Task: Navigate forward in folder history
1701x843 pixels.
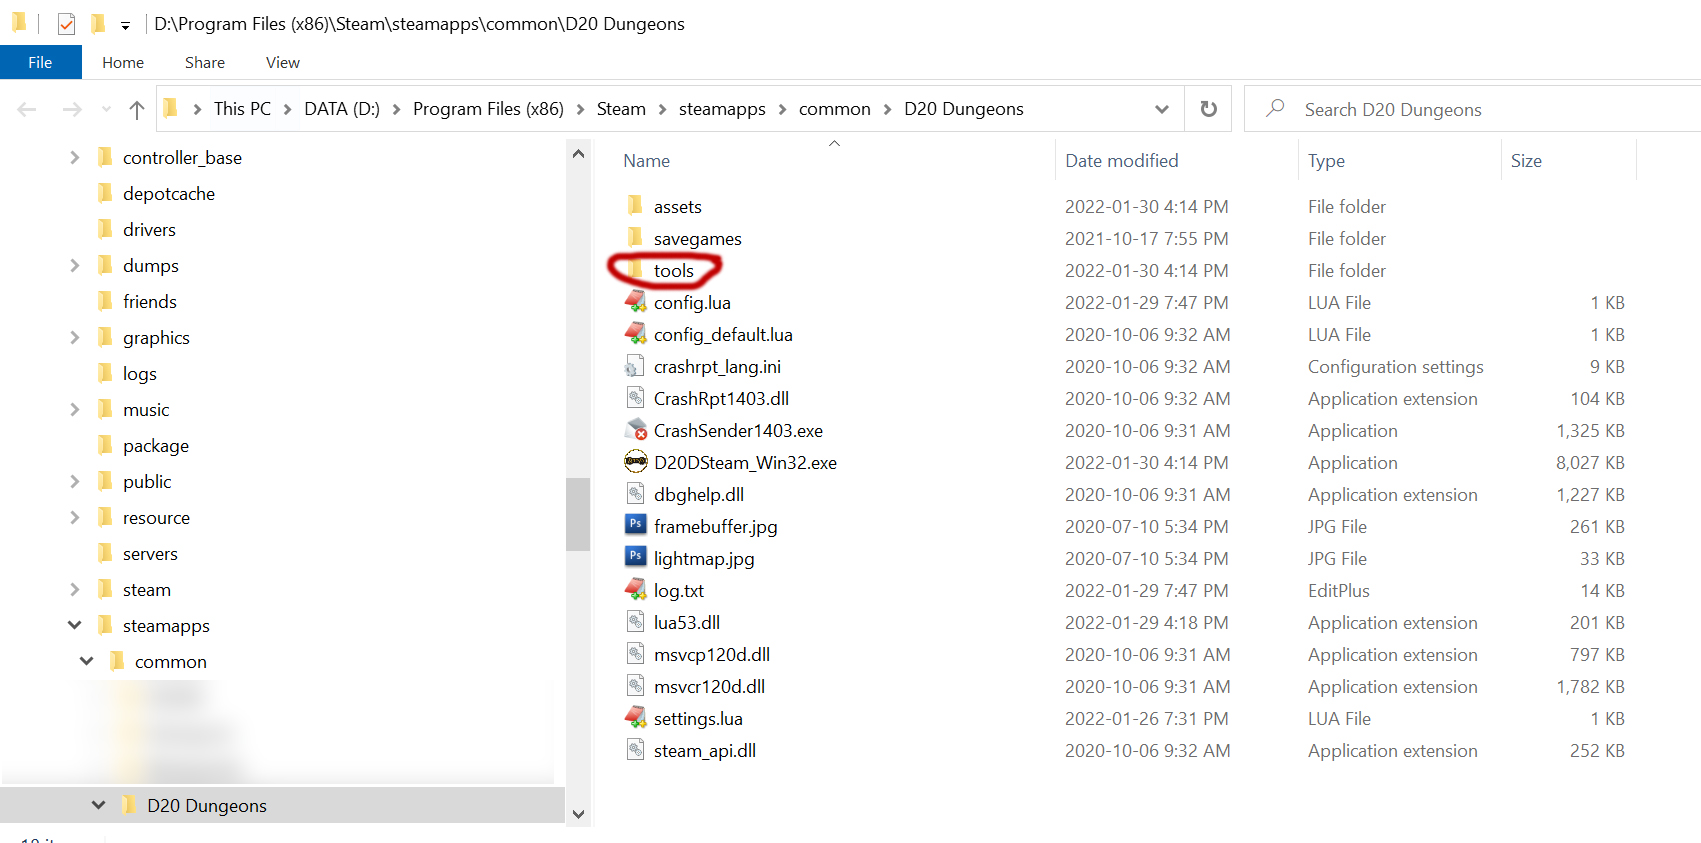Action: (x=72, y=110)
